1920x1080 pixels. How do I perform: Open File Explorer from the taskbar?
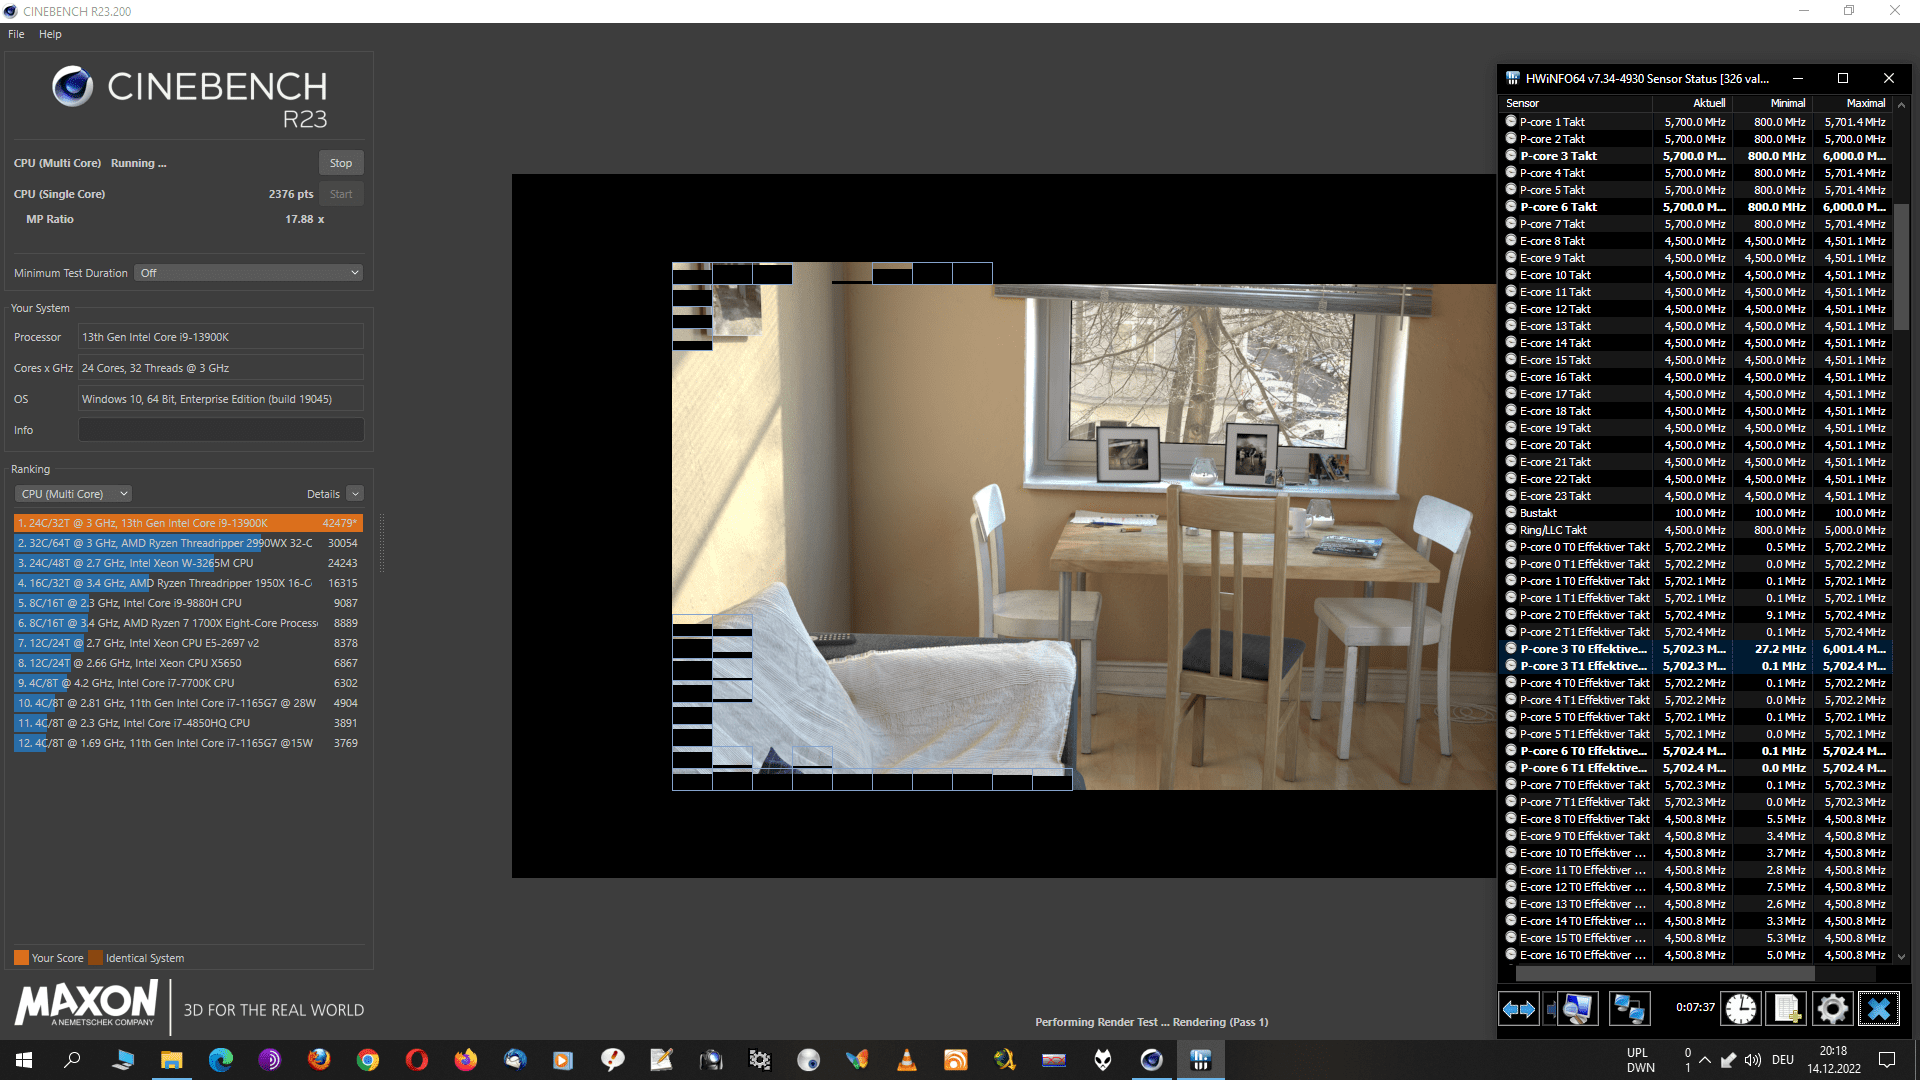click(x=172, y=1060)
